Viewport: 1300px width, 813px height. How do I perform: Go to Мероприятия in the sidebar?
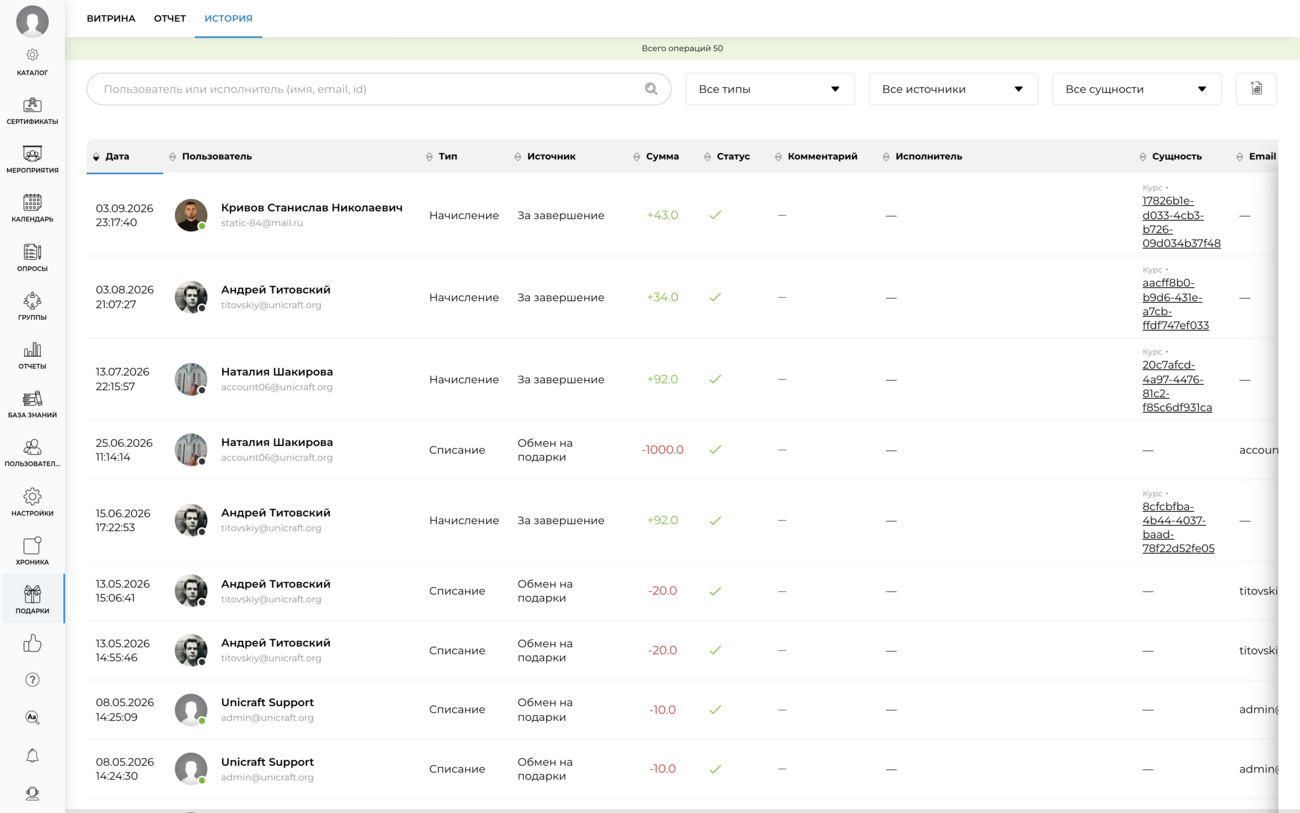click(32, 160)
